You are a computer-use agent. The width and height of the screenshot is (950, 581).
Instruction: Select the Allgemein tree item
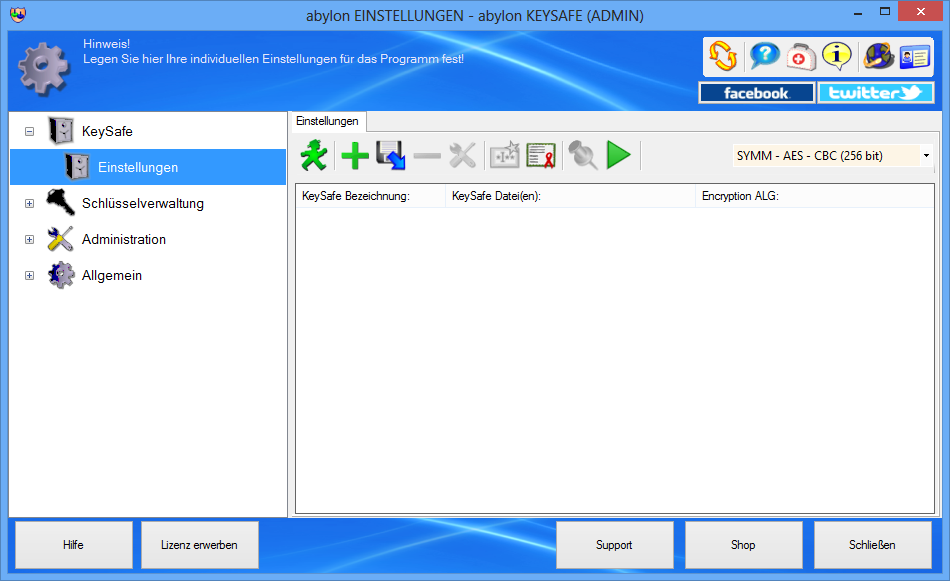coord(112,276)
